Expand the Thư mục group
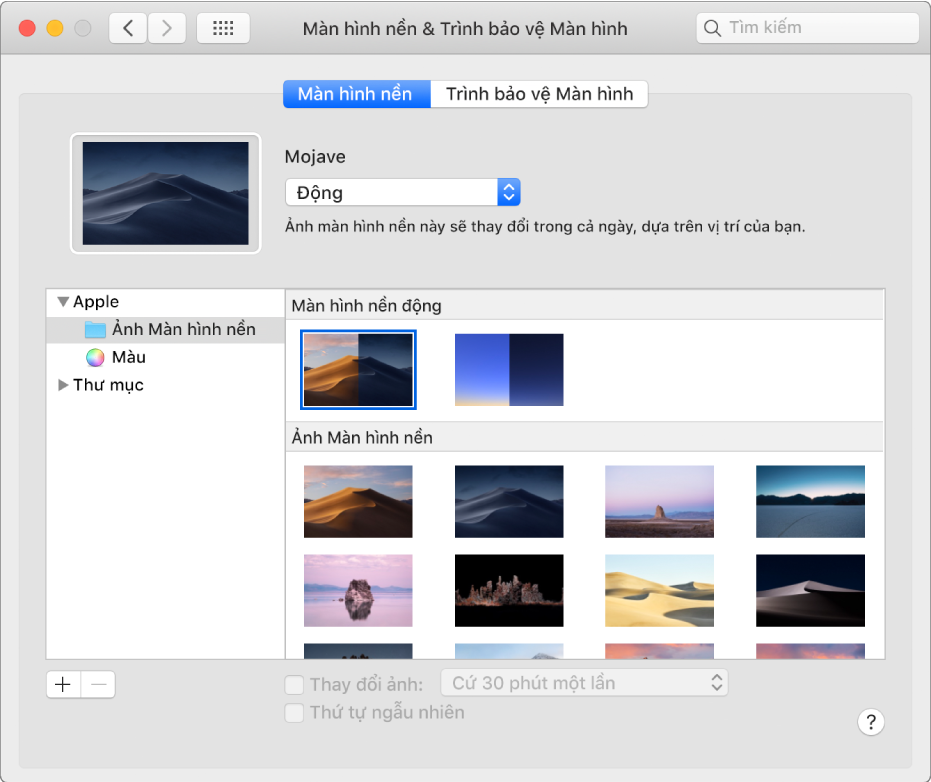The image size is (931, 782). click(63, 385)
